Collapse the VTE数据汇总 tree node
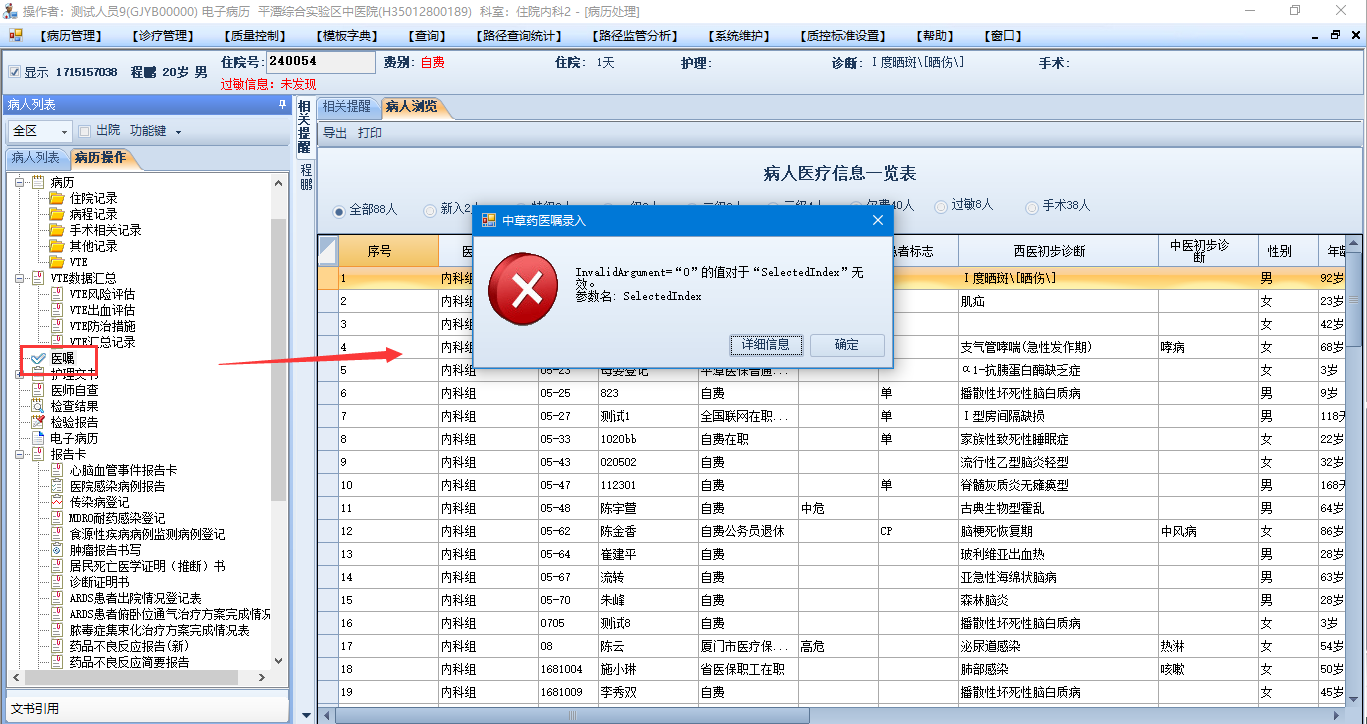Image resolution: width=1367 pixels, height=724 pixels. (19, 278)
